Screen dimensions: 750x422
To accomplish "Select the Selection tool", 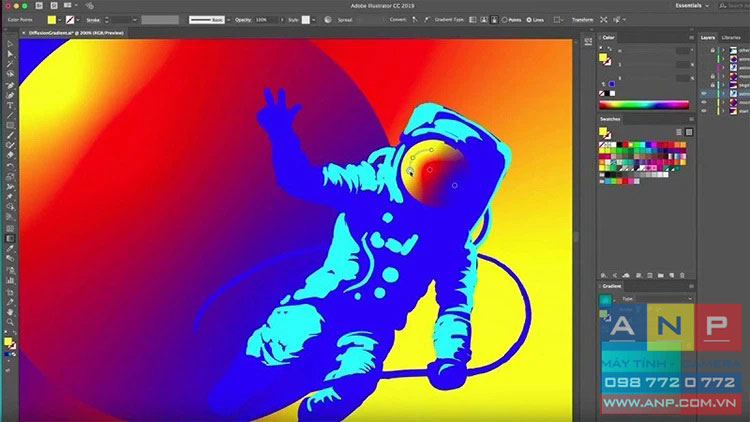I will pos(10,44).
